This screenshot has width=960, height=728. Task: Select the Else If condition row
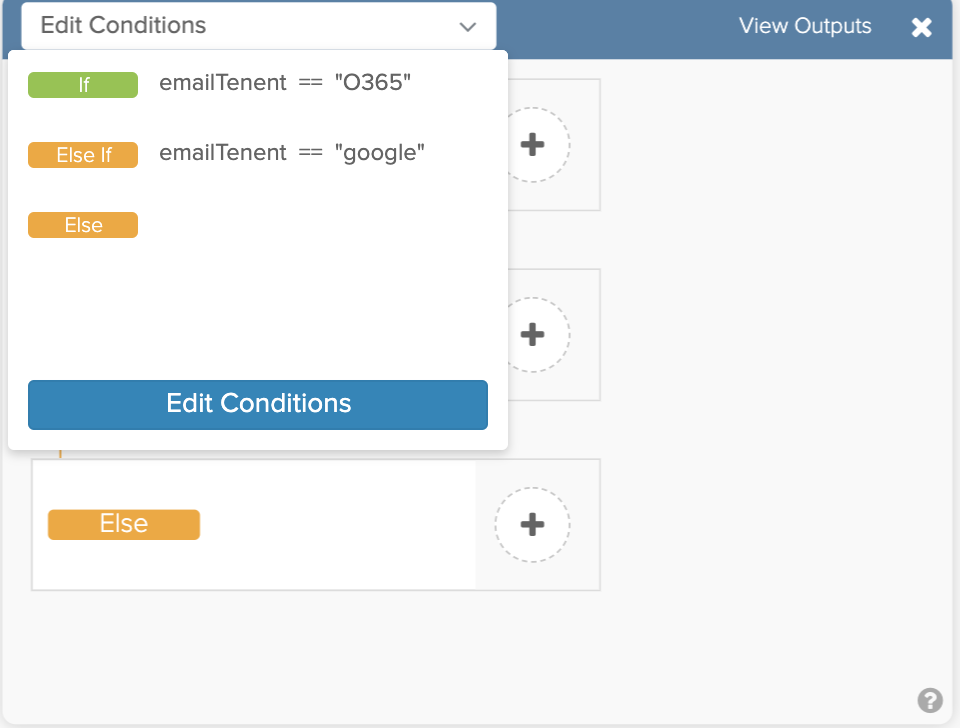pyautogui.click(x=220, y=154)
